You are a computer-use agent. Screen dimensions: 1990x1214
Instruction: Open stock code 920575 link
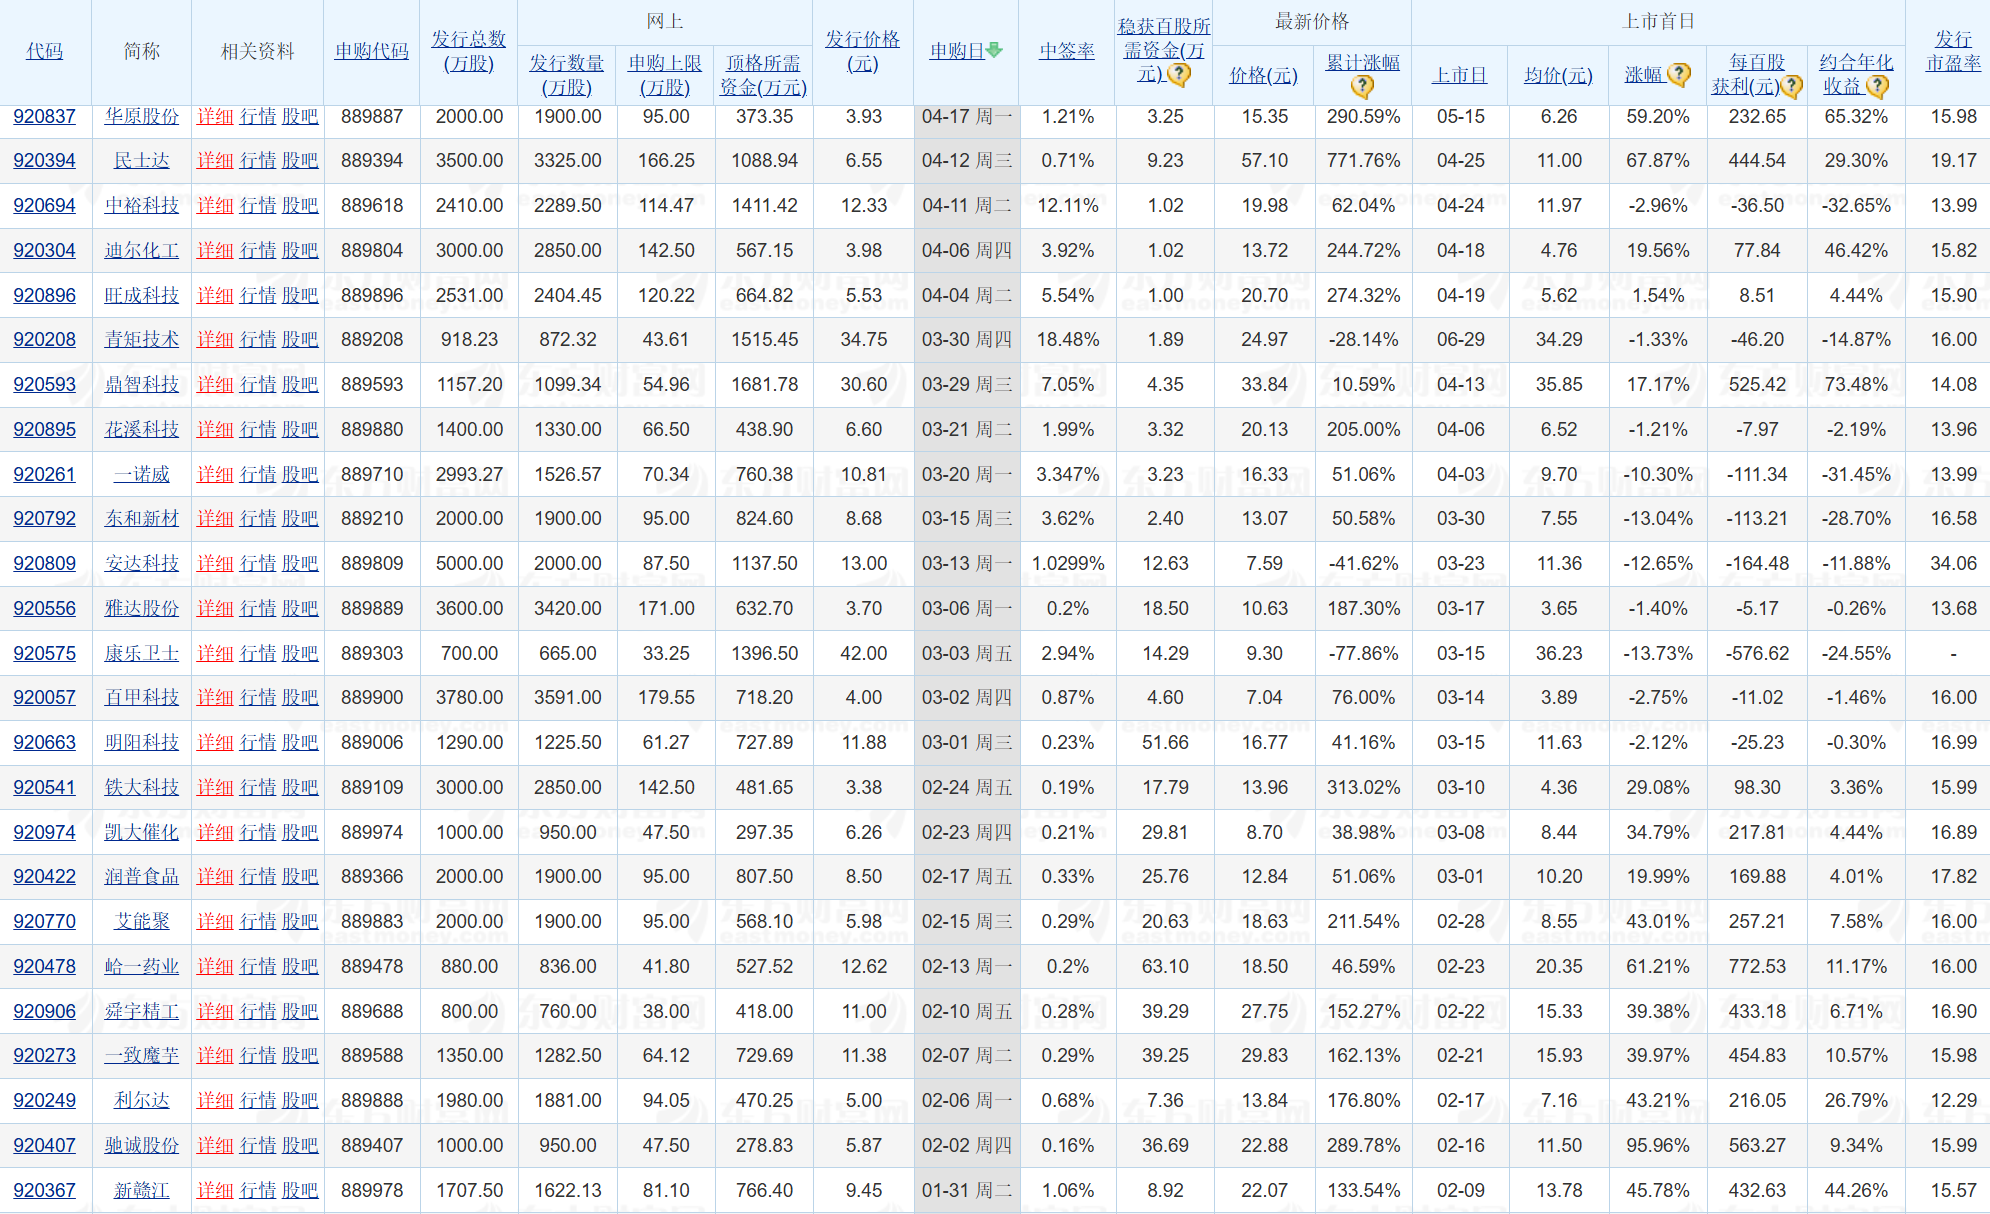(44, 653)
